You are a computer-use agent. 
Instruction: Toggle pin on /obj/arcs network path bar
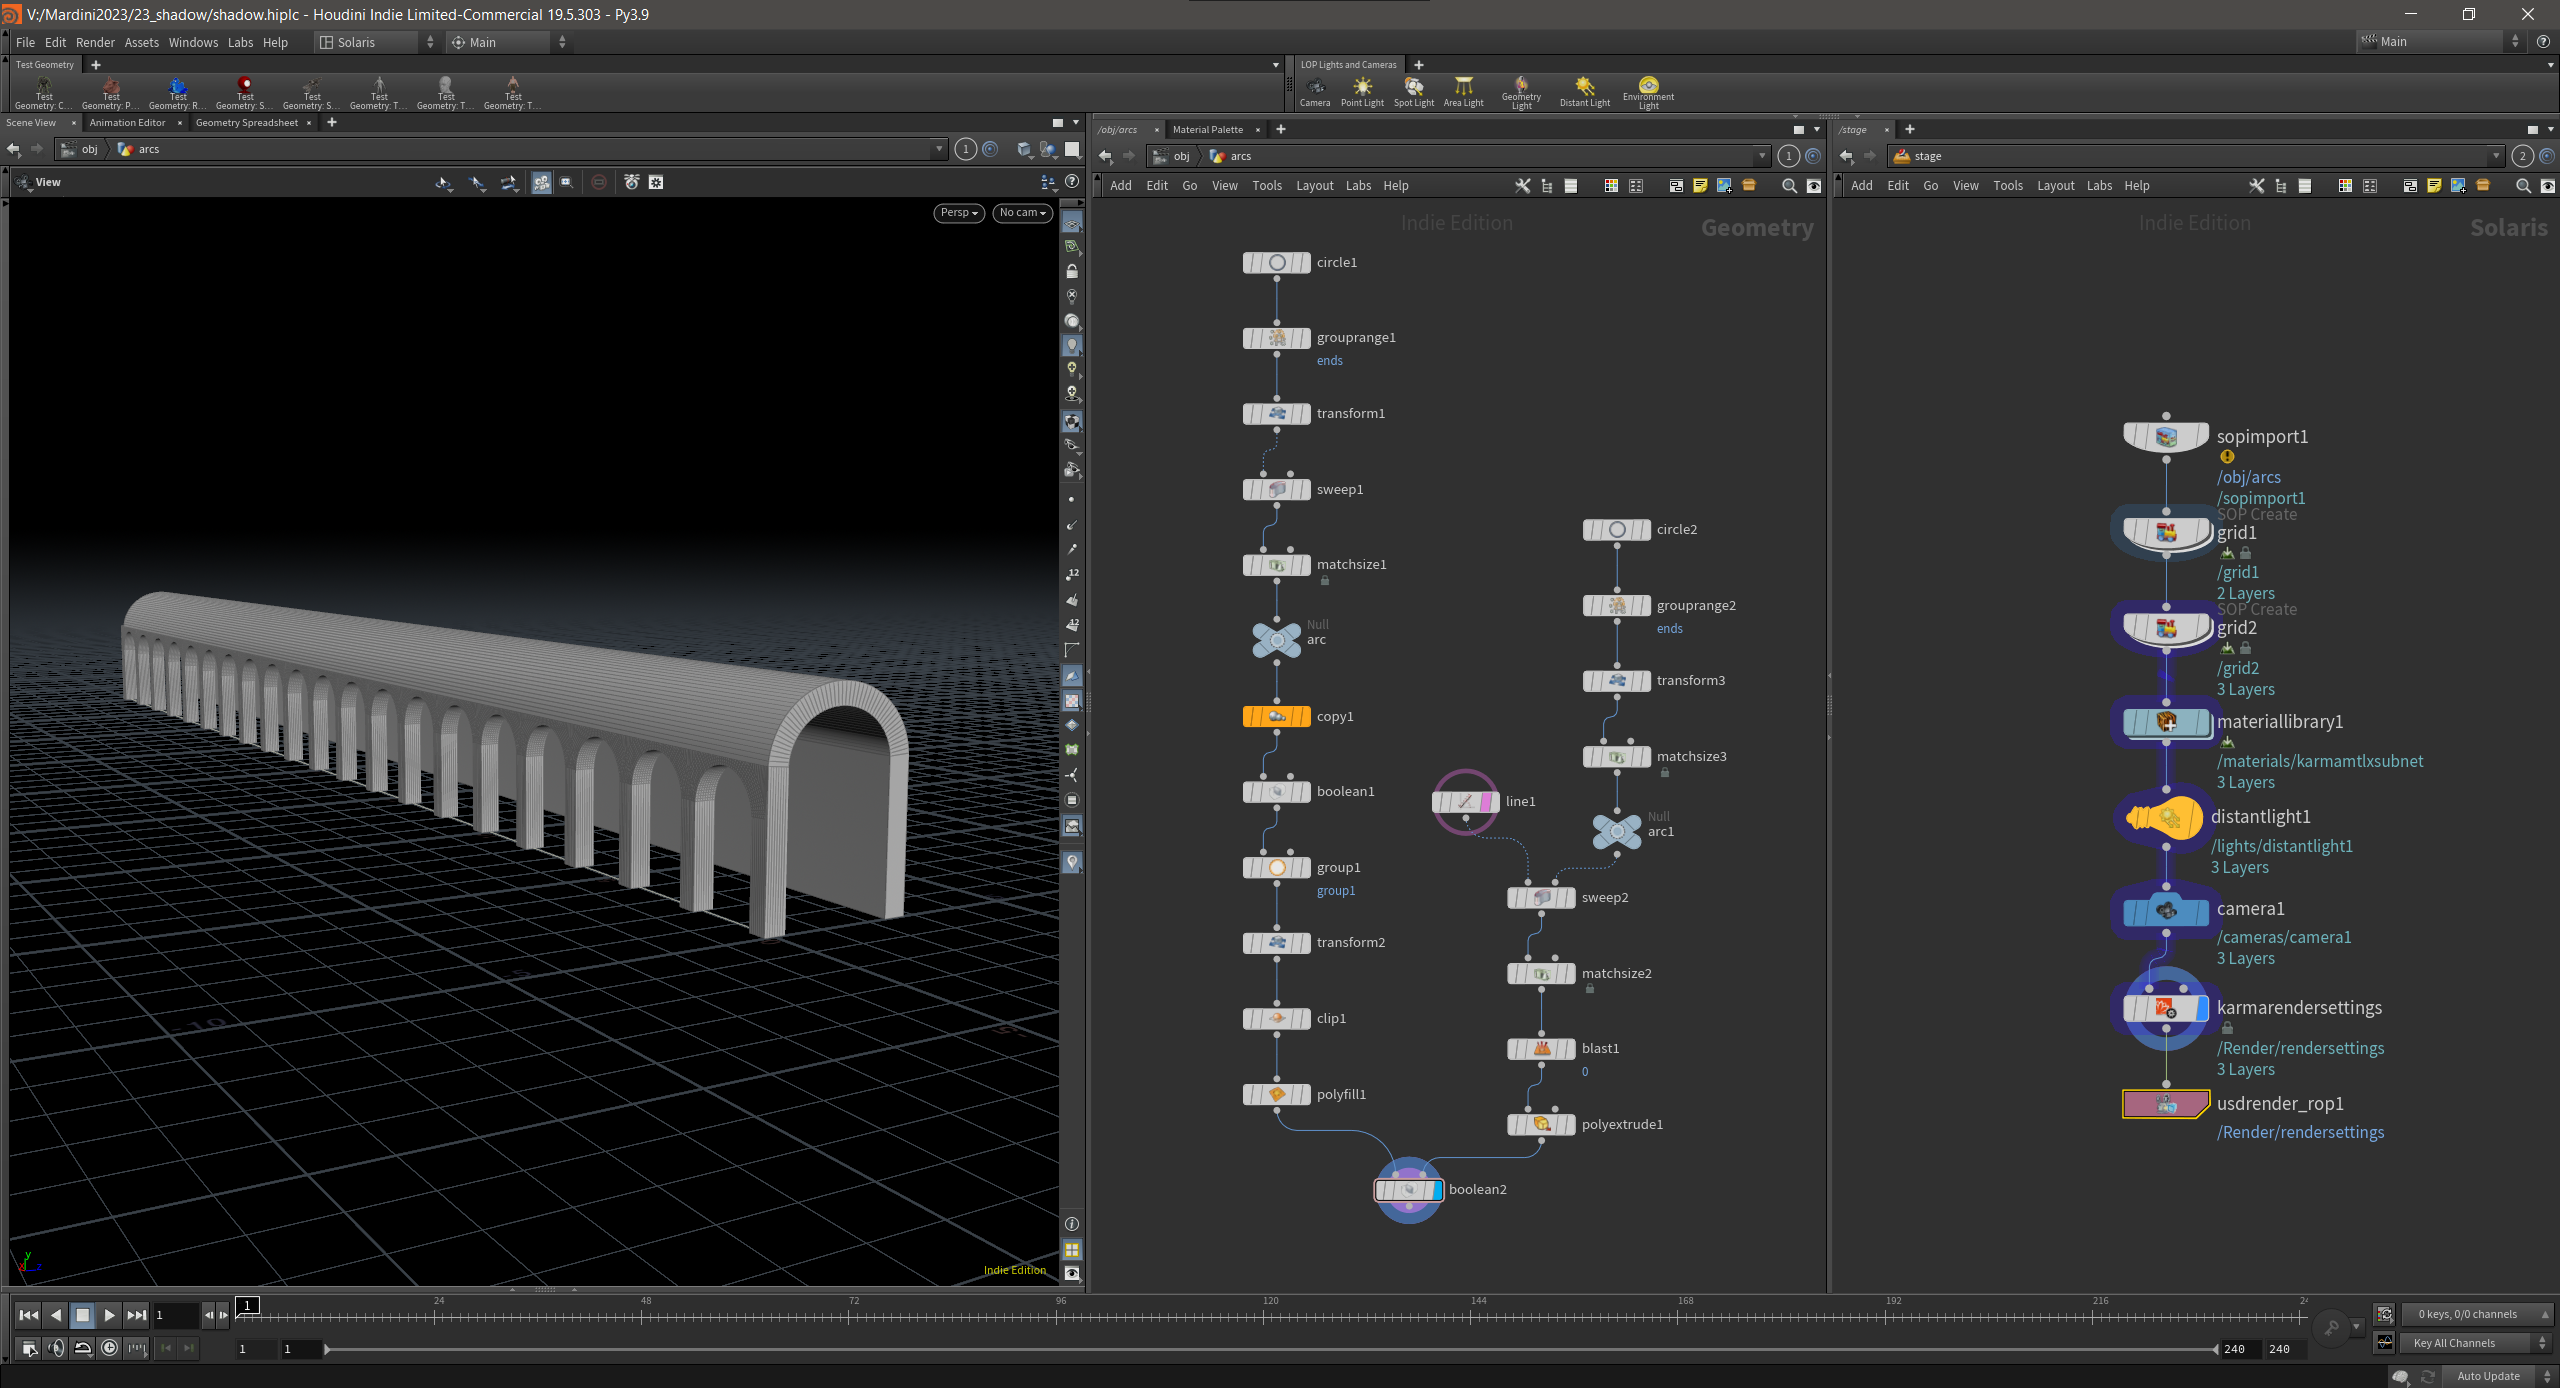1788,156
